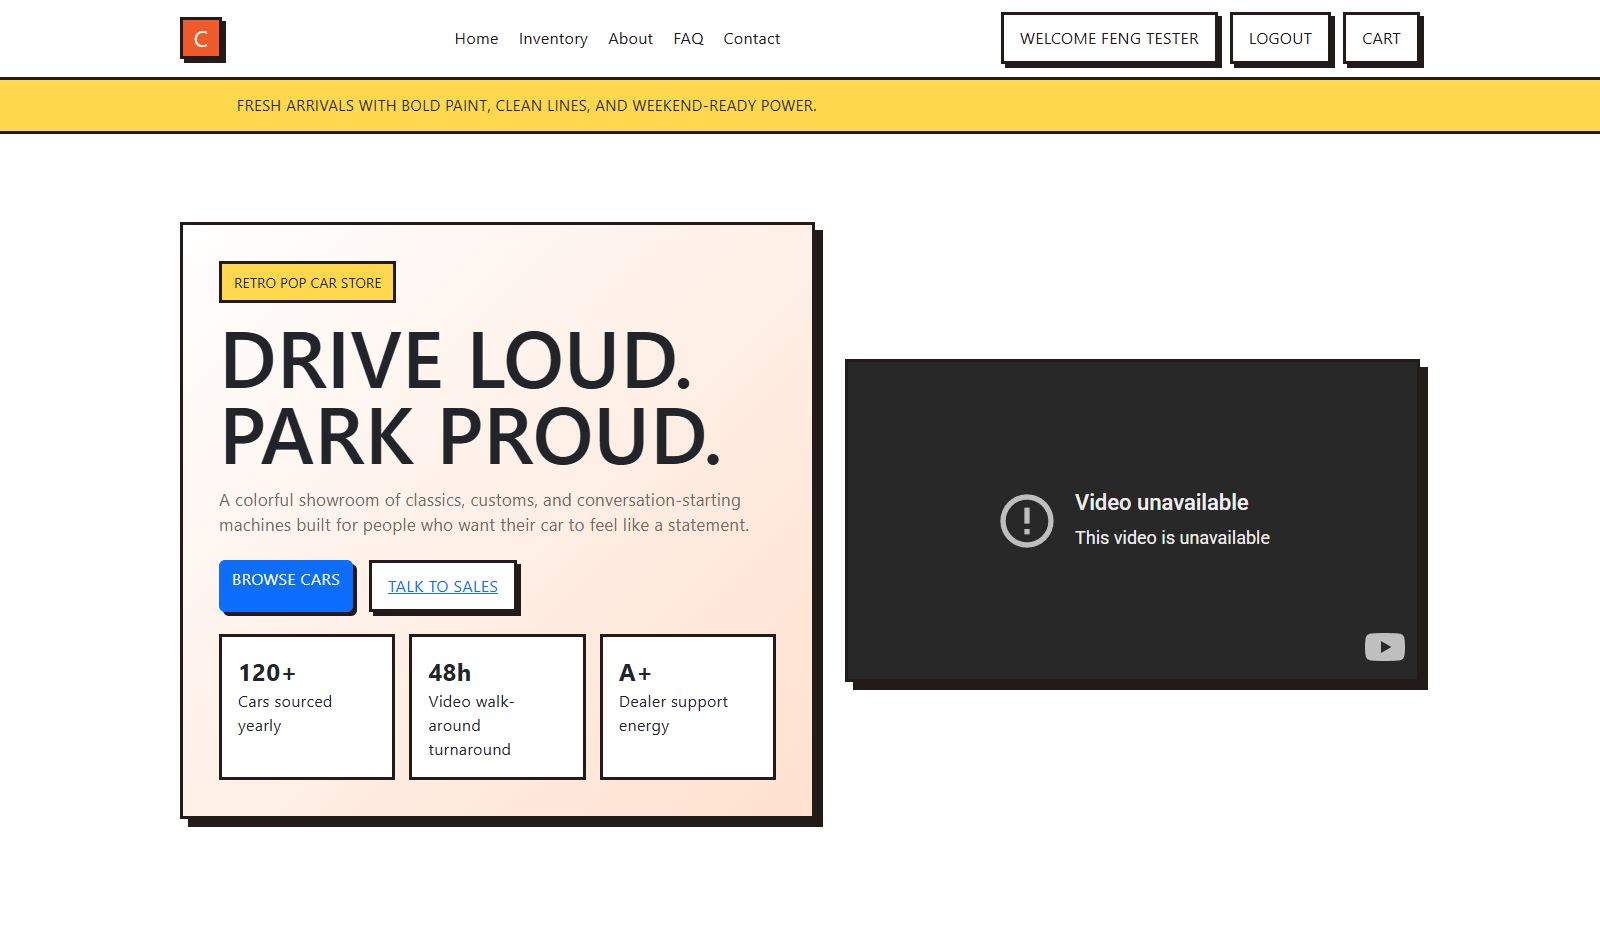Navigate to the About page
Image resolution: width=1600 pixels, height=950 pixels.
point(630,39)
